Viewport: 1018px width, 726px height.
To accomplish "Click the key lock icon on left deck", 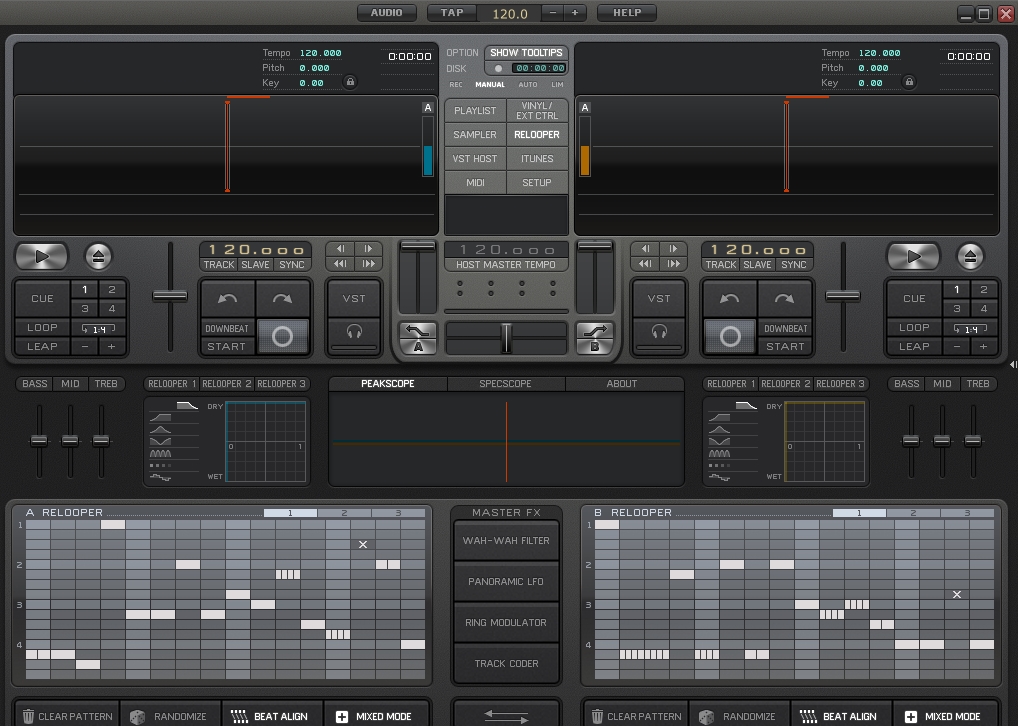I will coord(349,82).
